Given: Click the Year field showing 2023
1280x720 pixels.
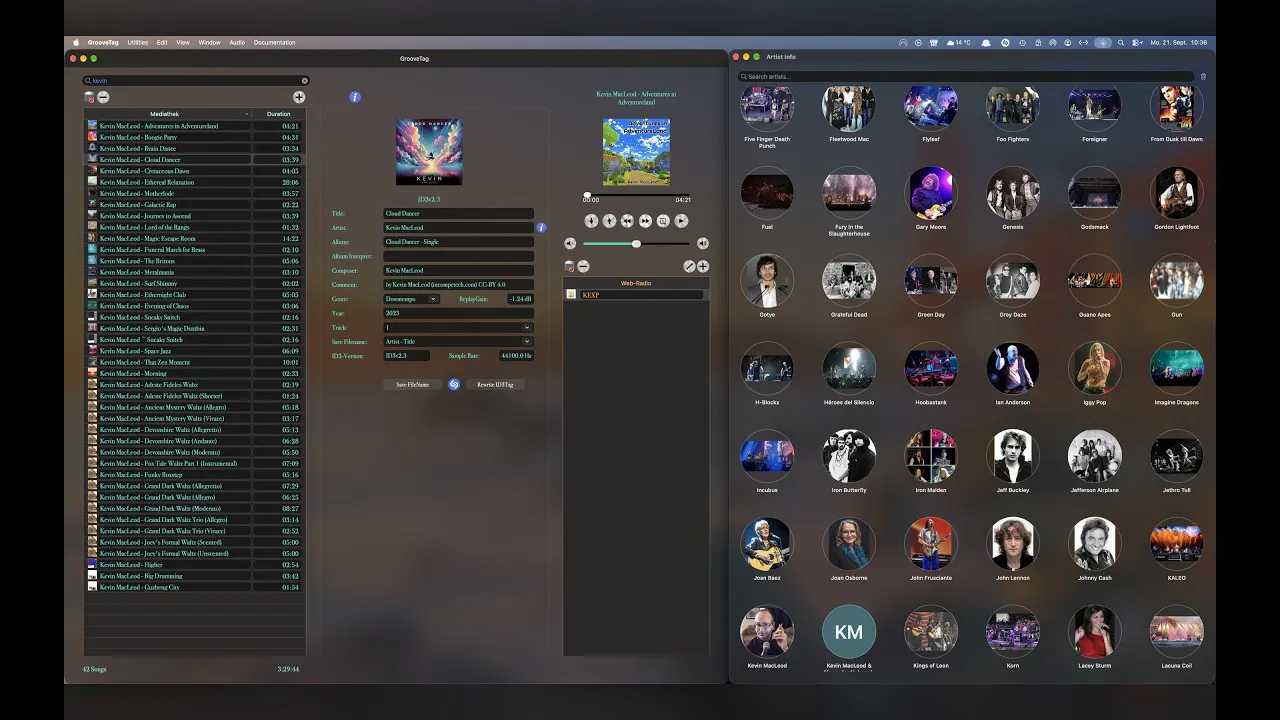Looking at the screenshot, I should tap(458, 313).
